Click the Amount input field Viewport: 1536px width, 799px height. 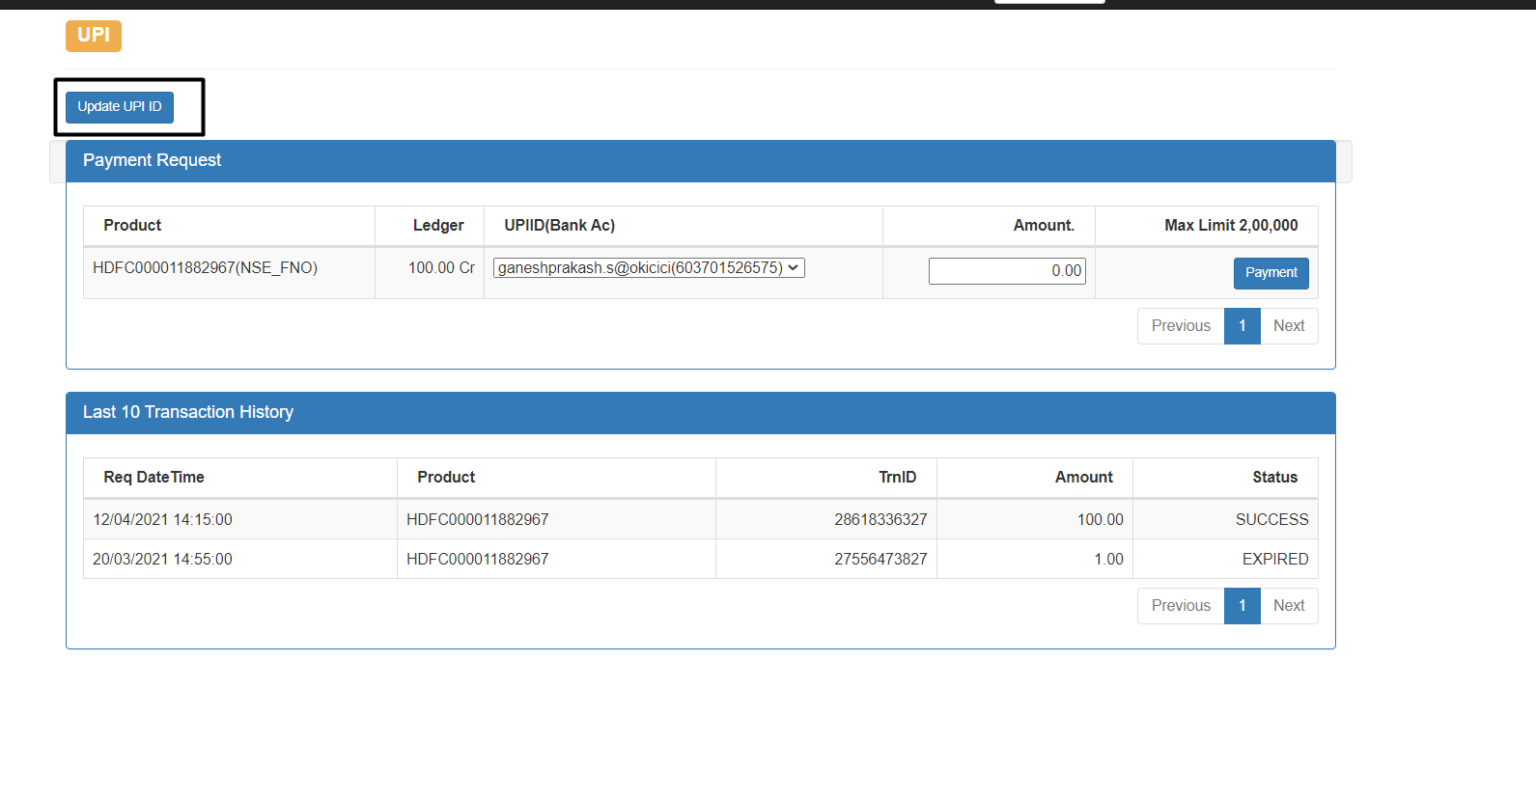(x=1006, y=270)
